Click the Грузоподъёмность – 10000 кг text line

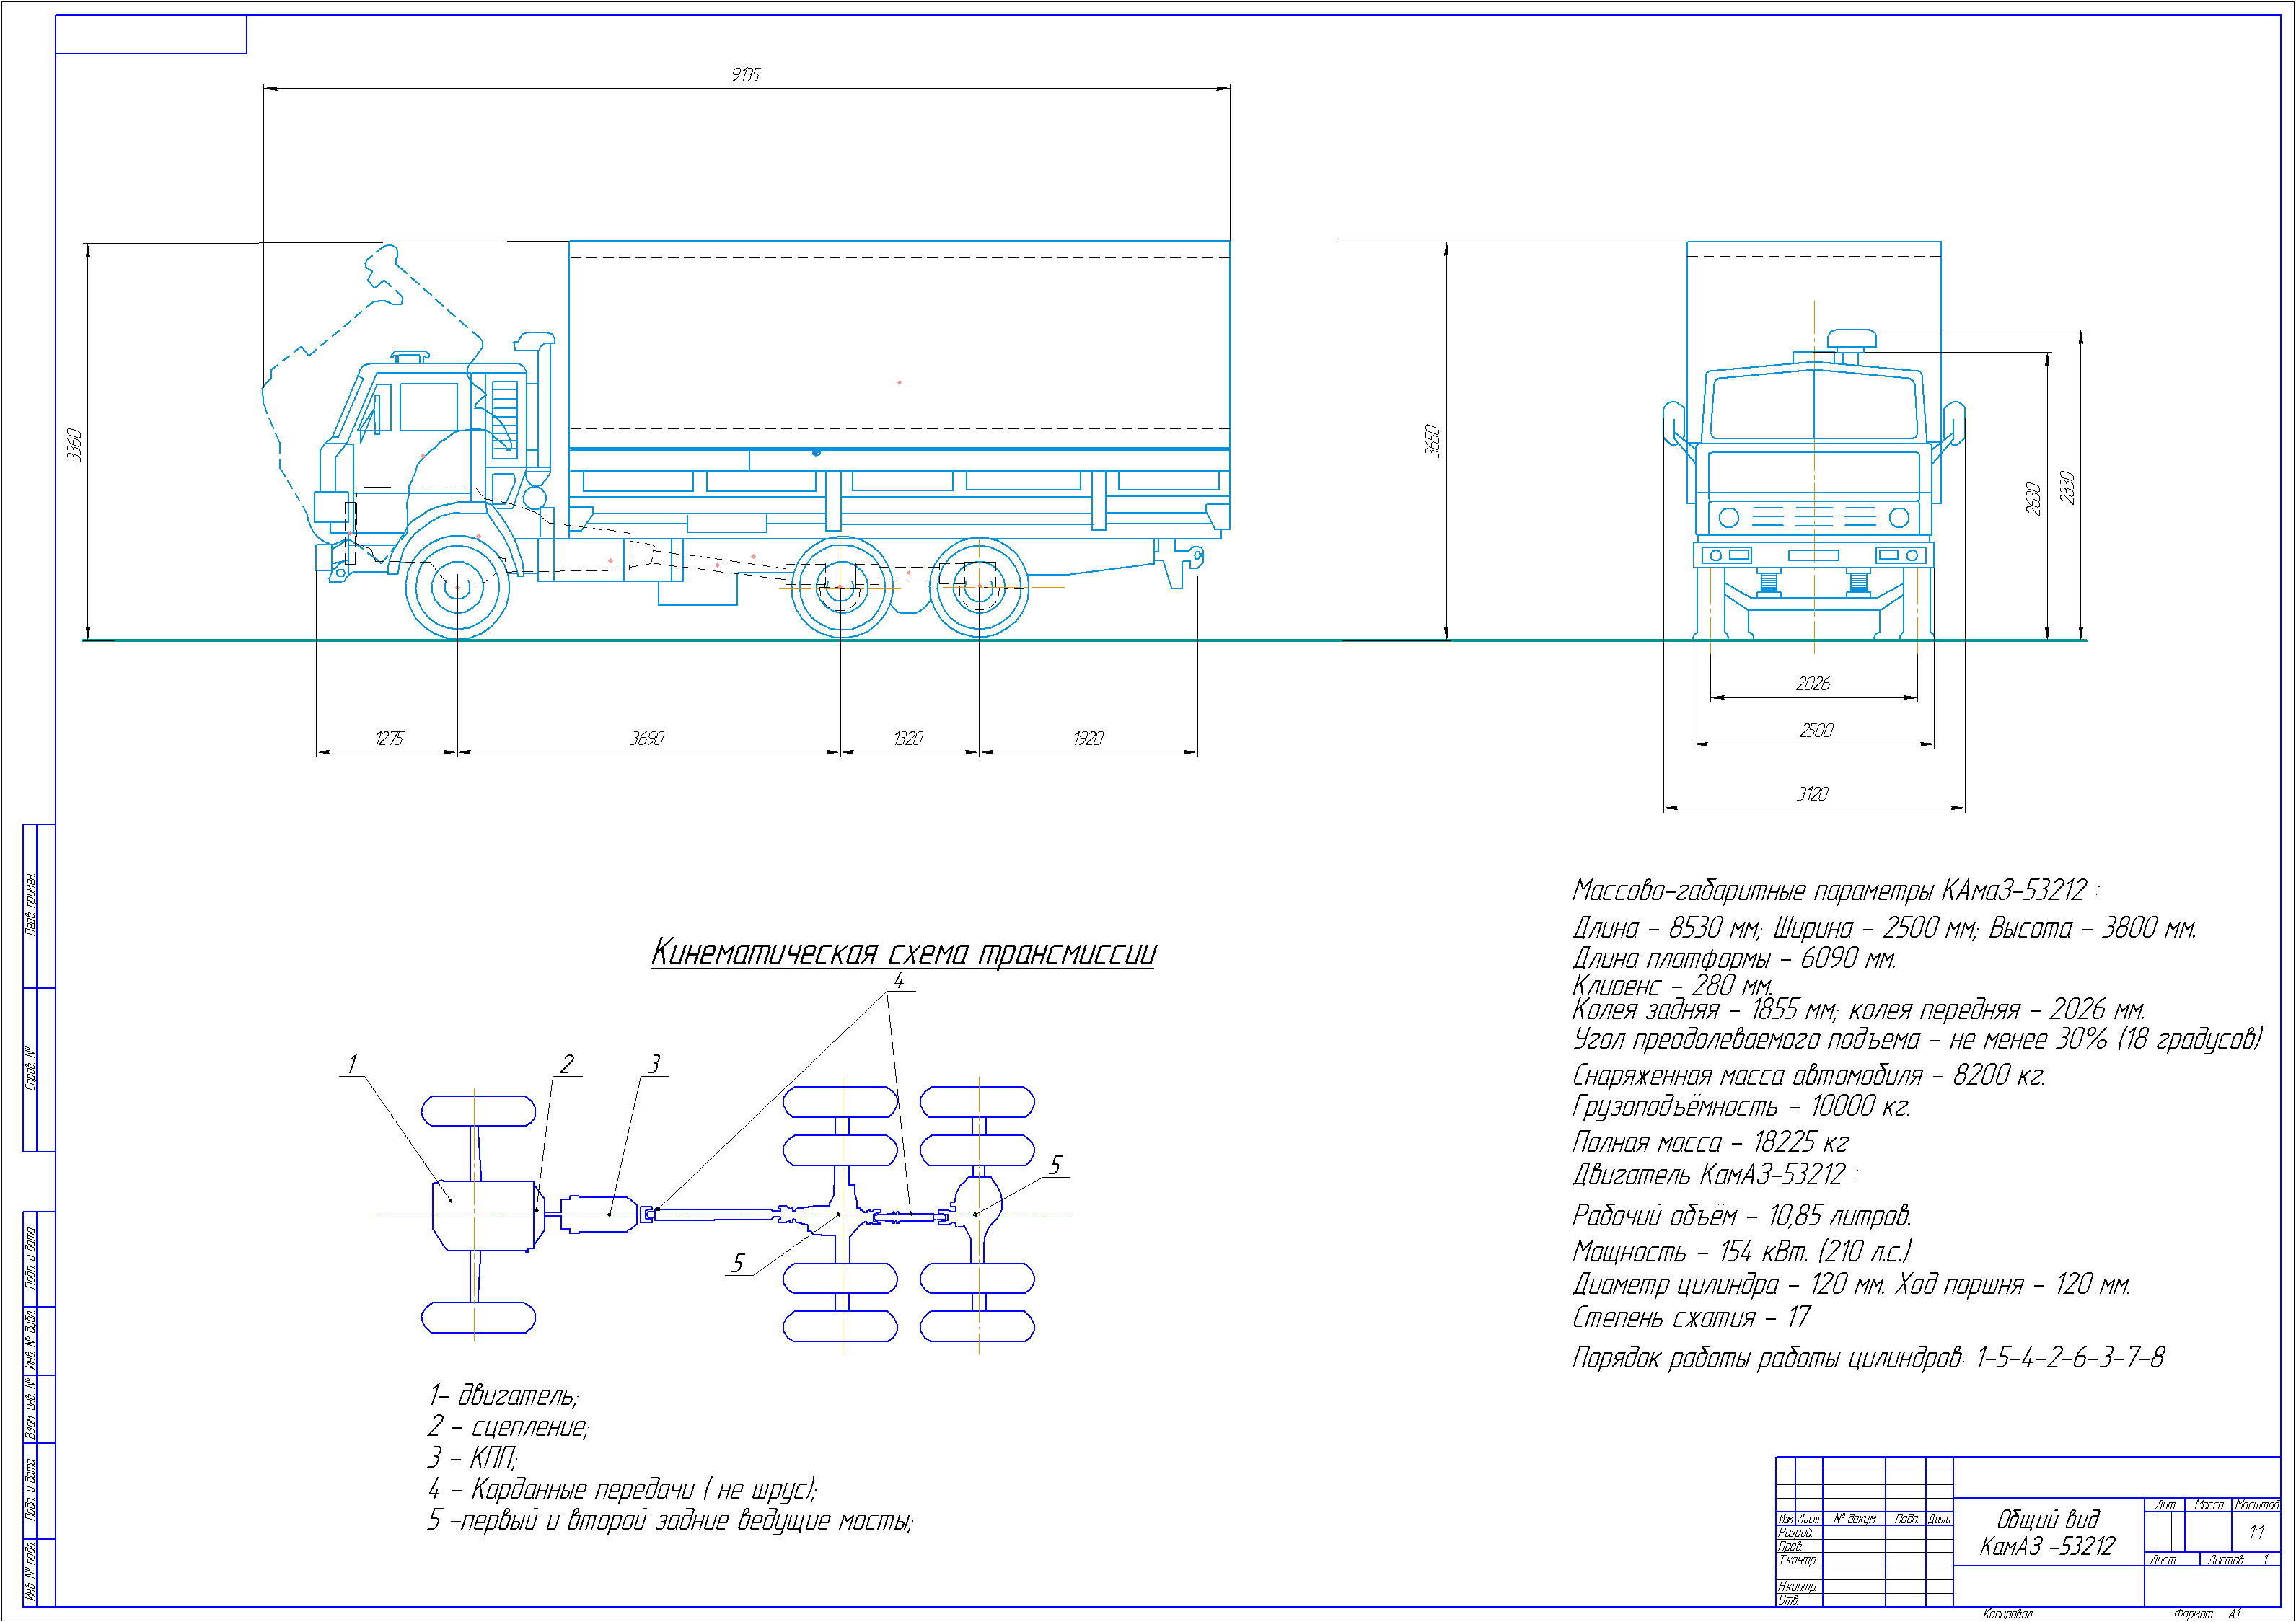[1741, 1107]
